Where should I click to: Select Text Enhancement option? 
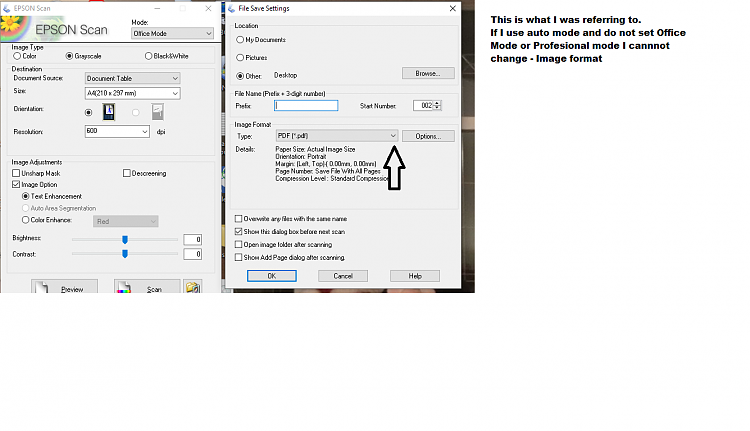26,196
